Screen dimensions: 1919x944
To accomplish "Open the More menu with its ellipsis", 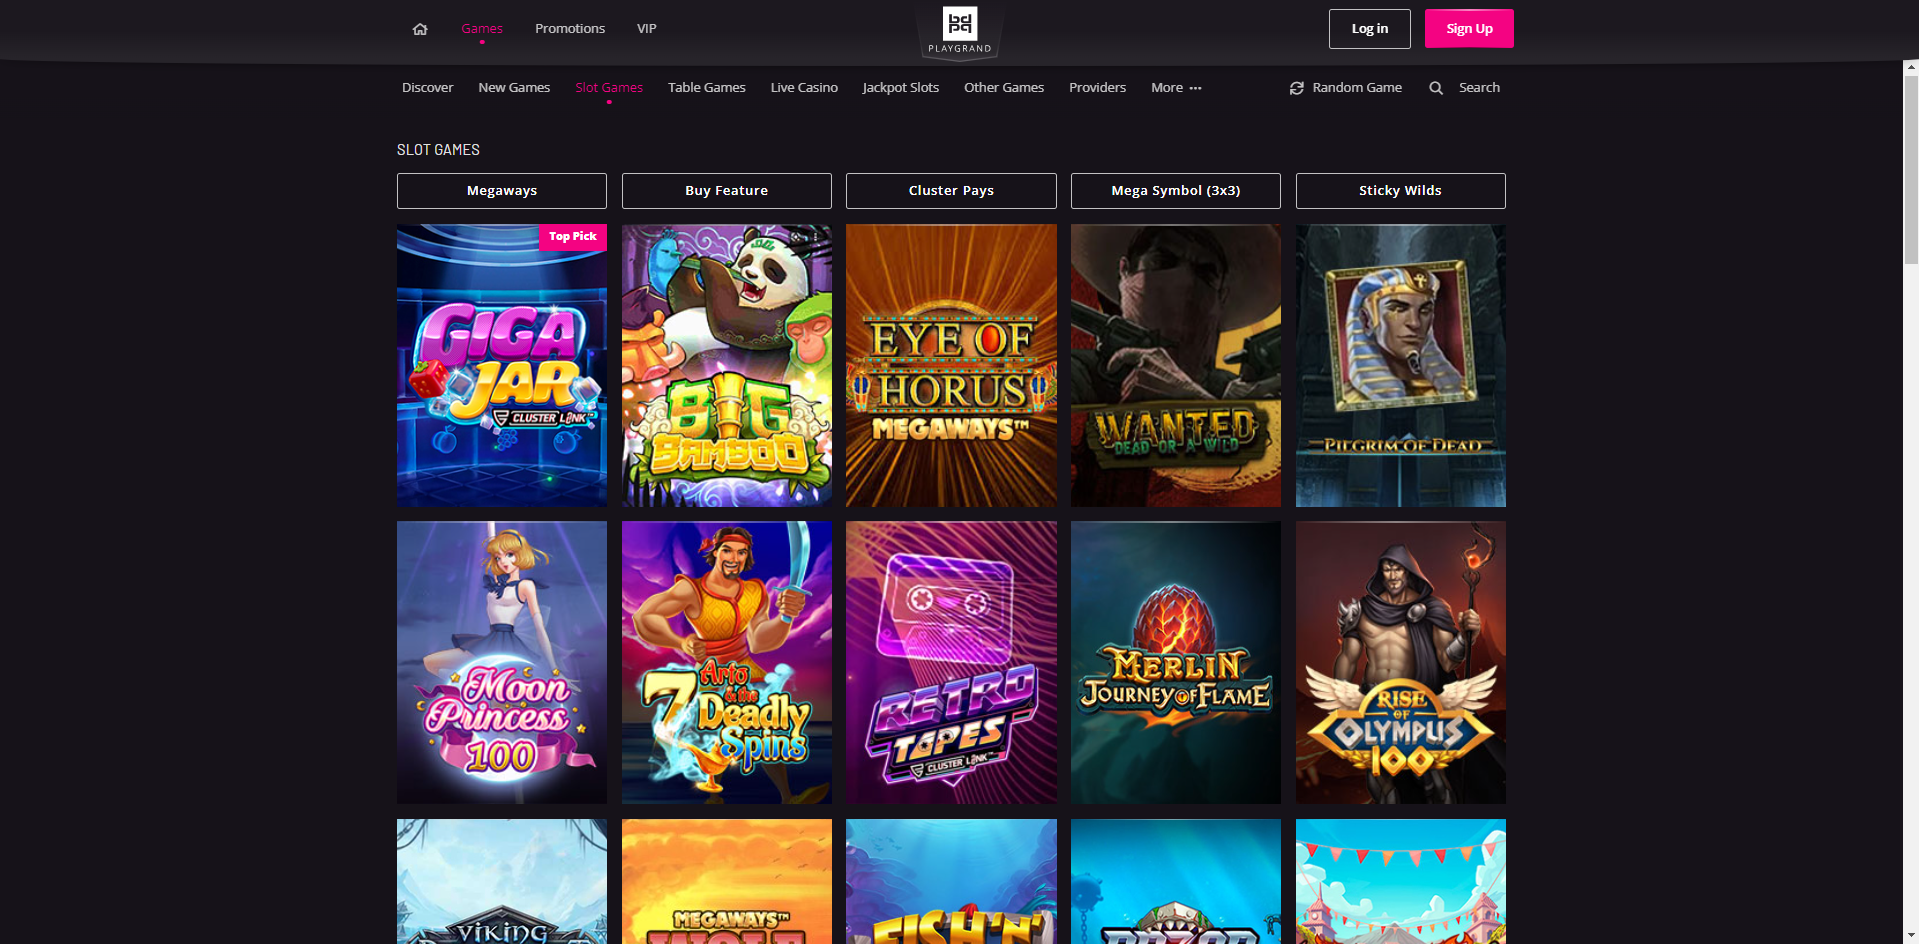I will (1176, 88).
